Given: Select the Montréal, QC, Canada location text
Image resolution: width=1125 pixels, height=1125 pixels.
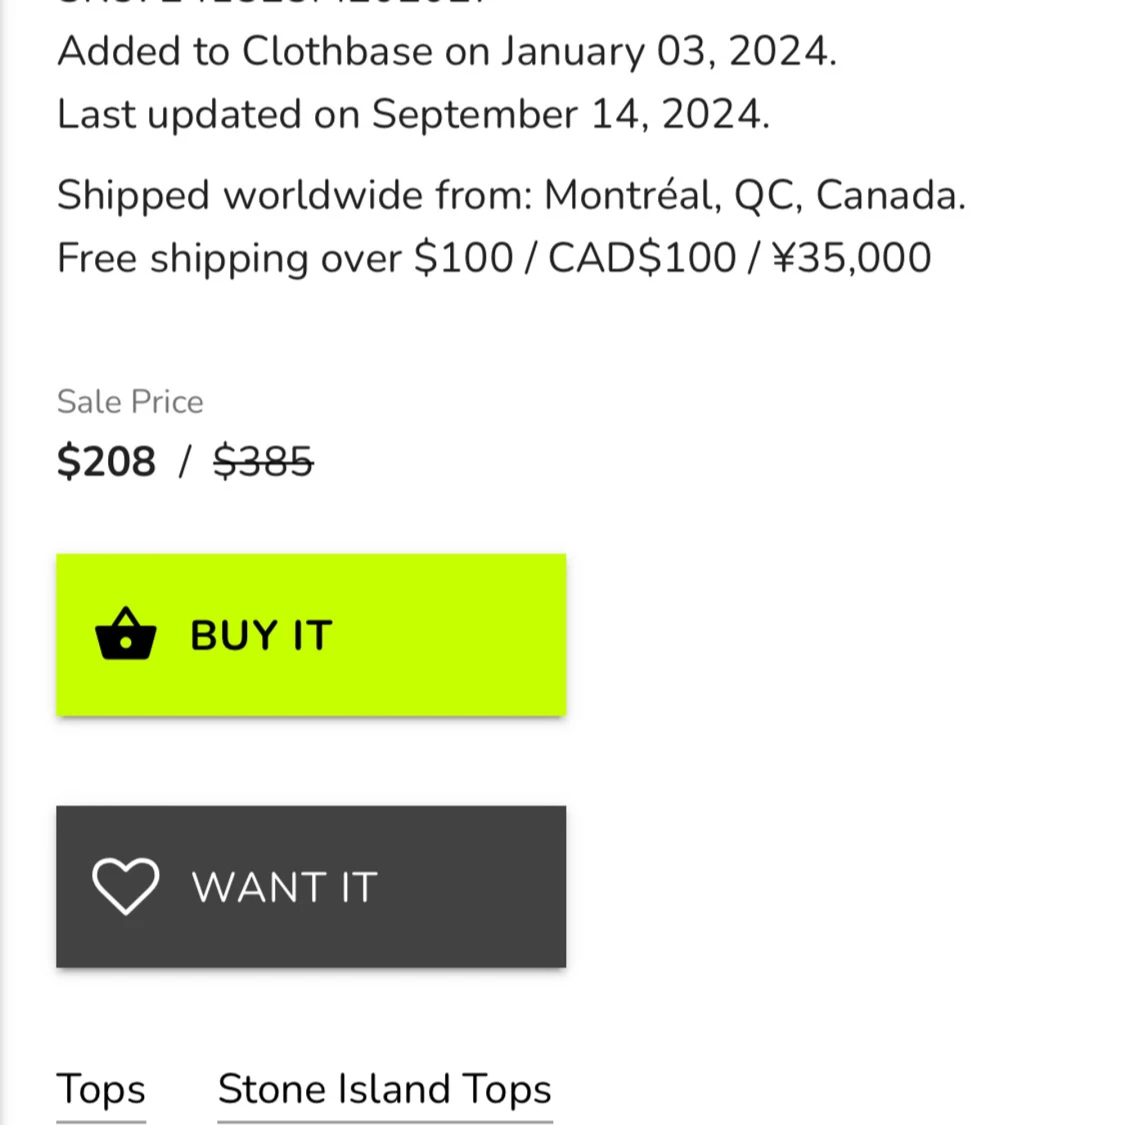Looking at the screenshot, I should point(755,195).
